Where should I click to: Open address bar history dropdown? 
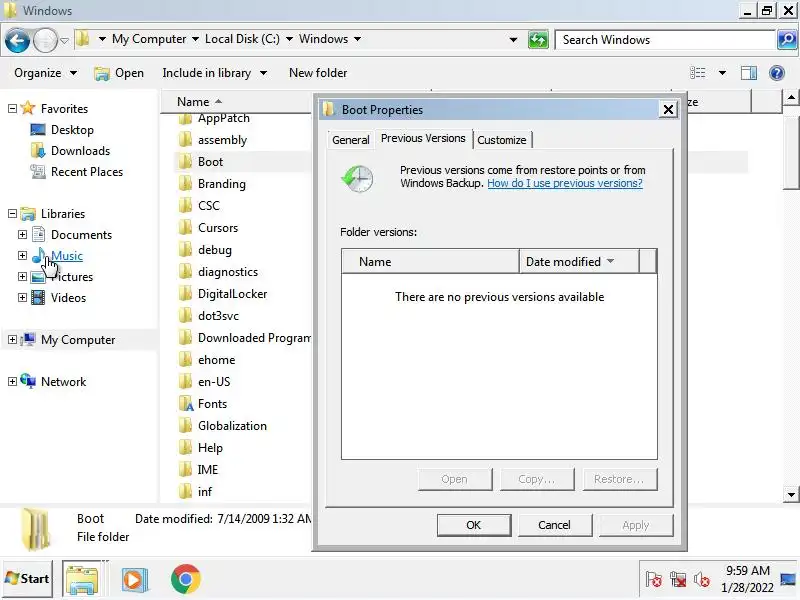coord(513,40)
